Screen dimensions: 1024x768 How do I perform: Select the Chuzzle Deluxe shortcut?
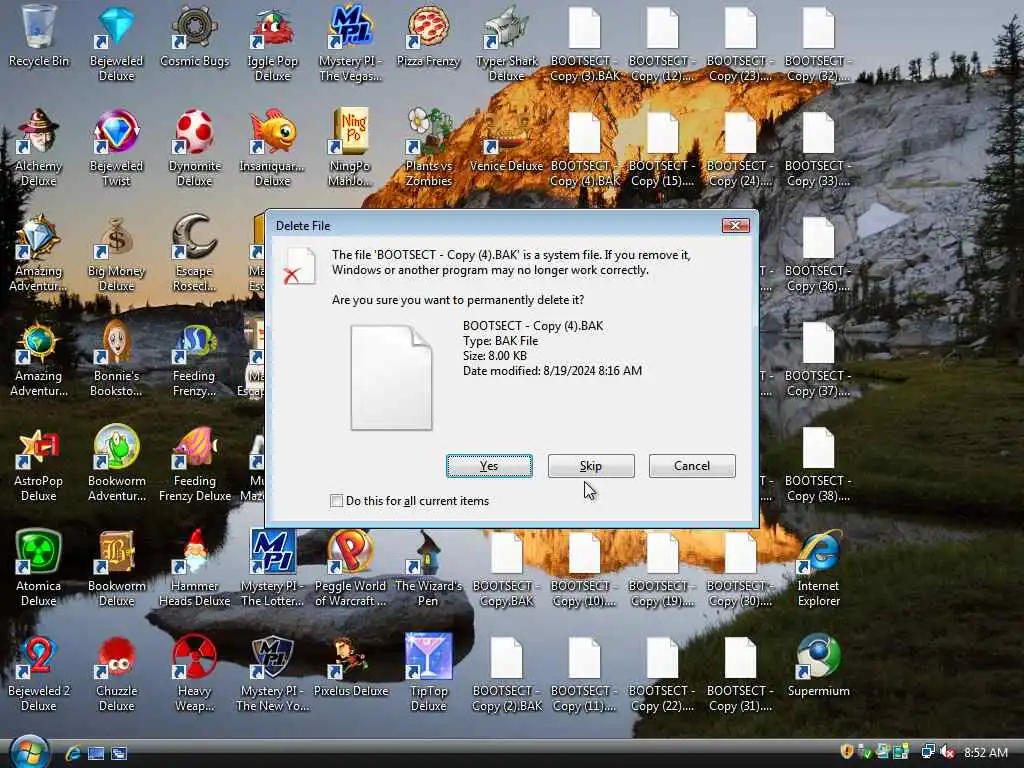click(x=116, y=673)
